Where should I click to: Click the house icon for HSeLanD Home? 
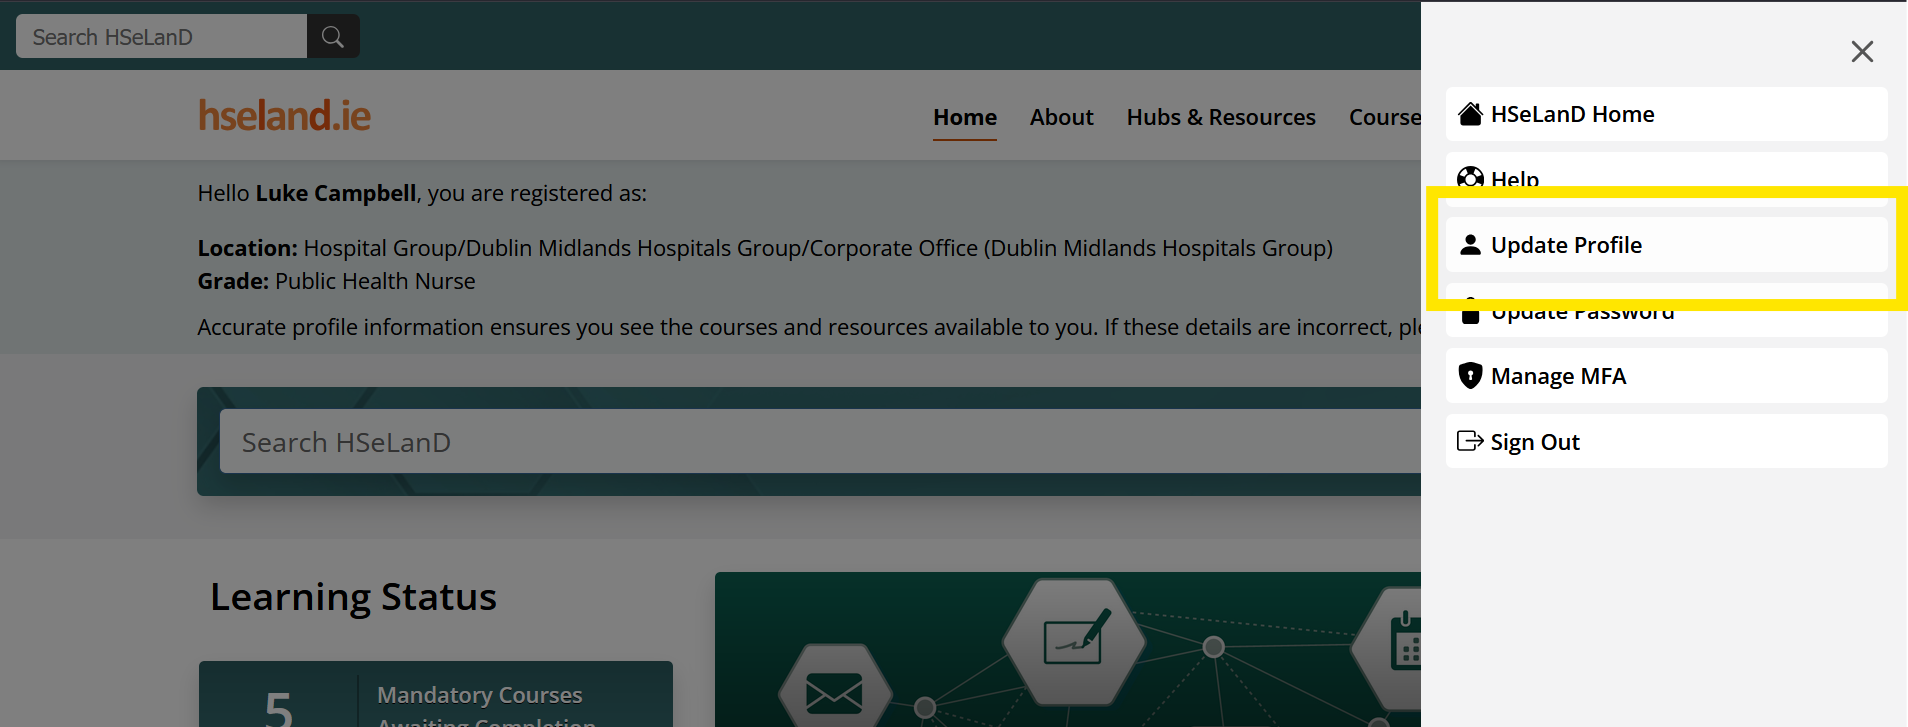[1470, 114]
